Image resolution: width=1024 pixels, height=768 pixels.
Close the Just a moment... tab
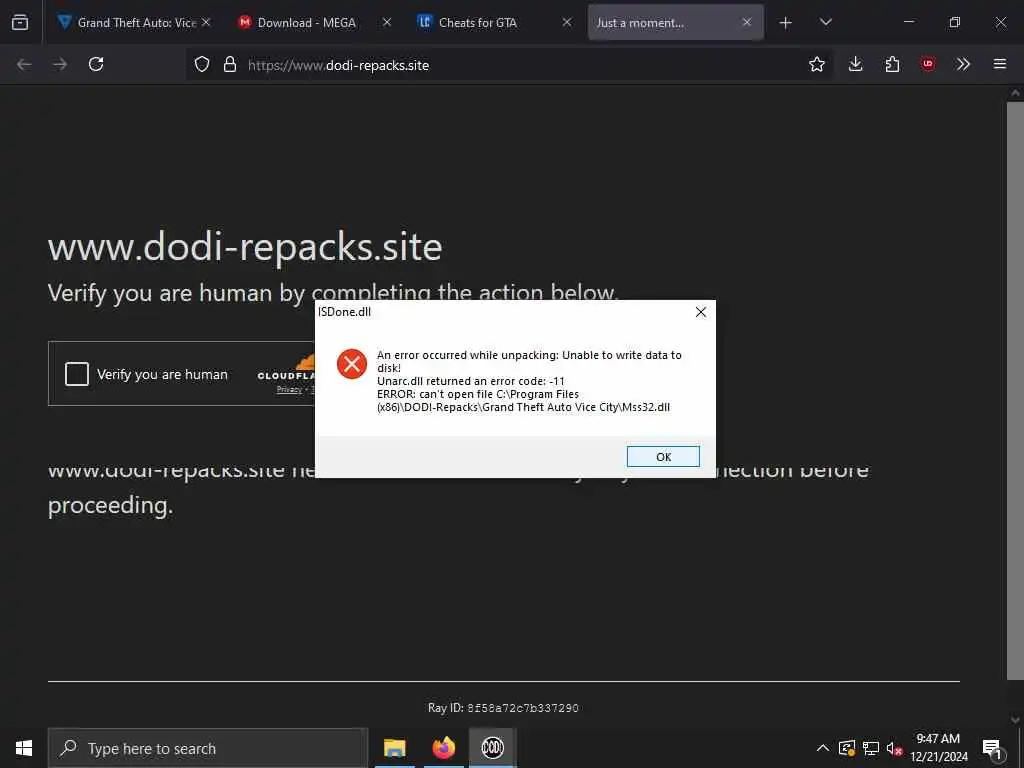747,22
